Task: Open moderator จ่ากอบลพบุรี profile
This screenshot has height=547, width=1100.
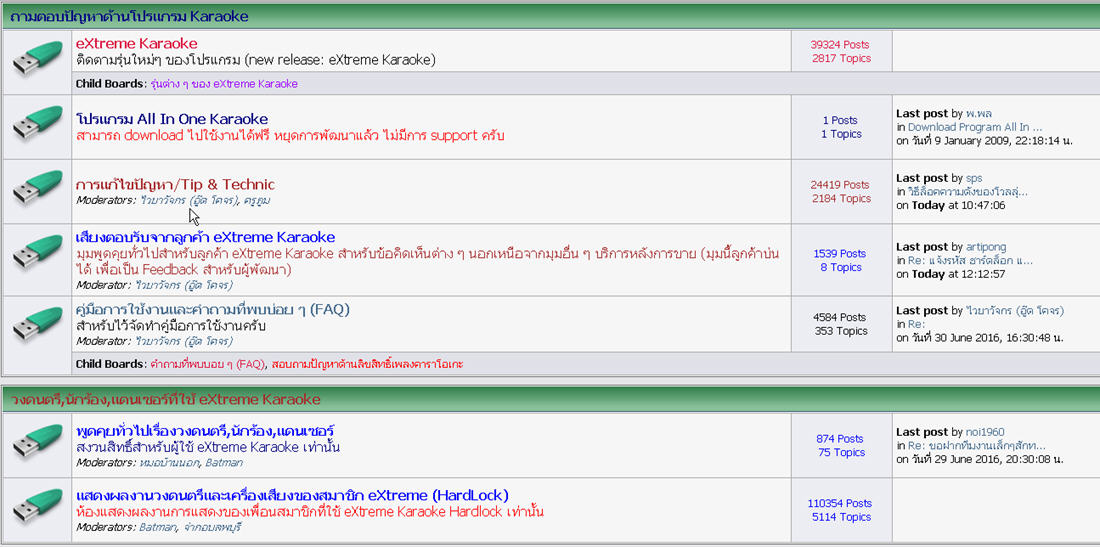Action: 213,527
